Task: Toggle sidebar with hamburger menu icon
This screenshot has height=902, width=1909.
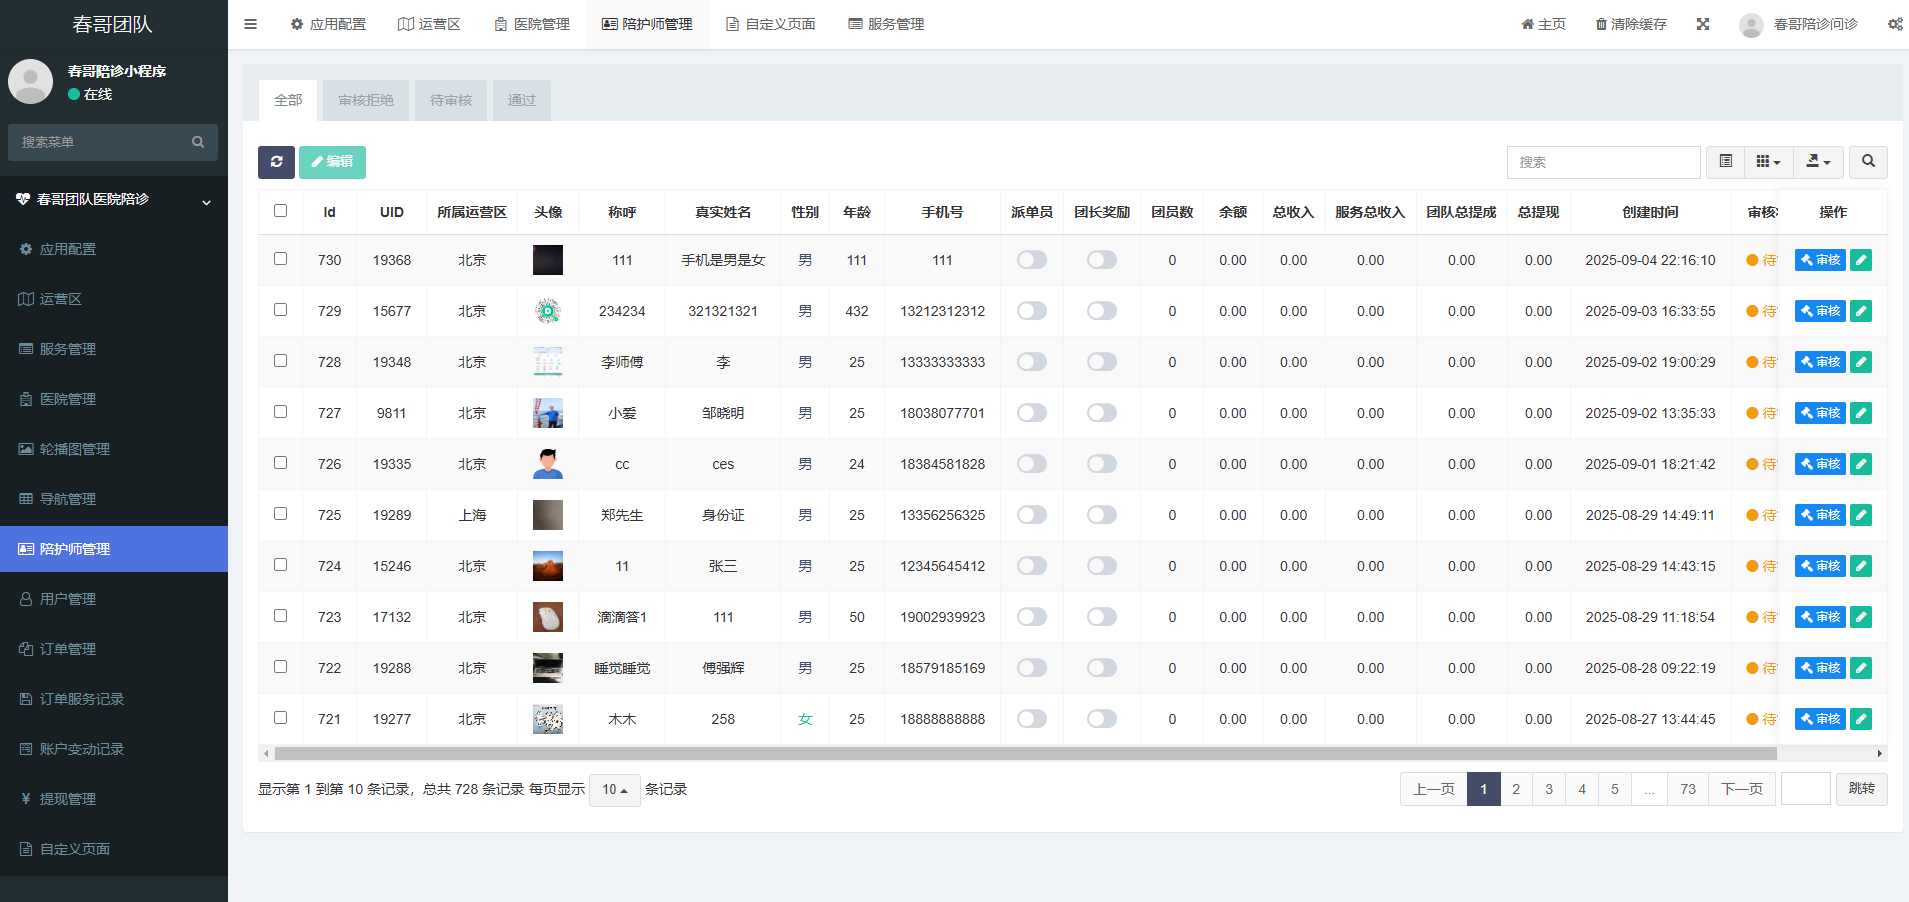Action: click(251, 24)
